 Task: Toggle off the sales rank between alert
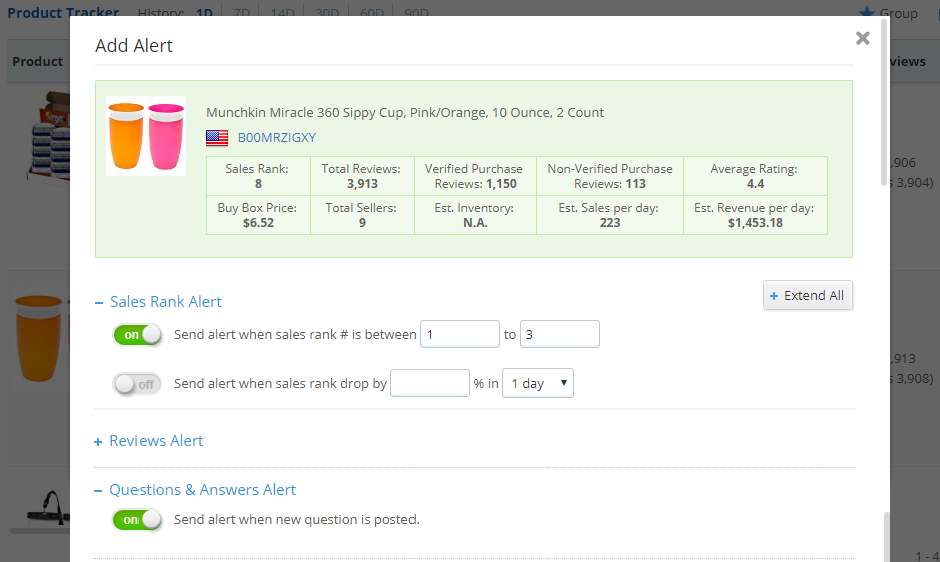click(x=137, y=335)
